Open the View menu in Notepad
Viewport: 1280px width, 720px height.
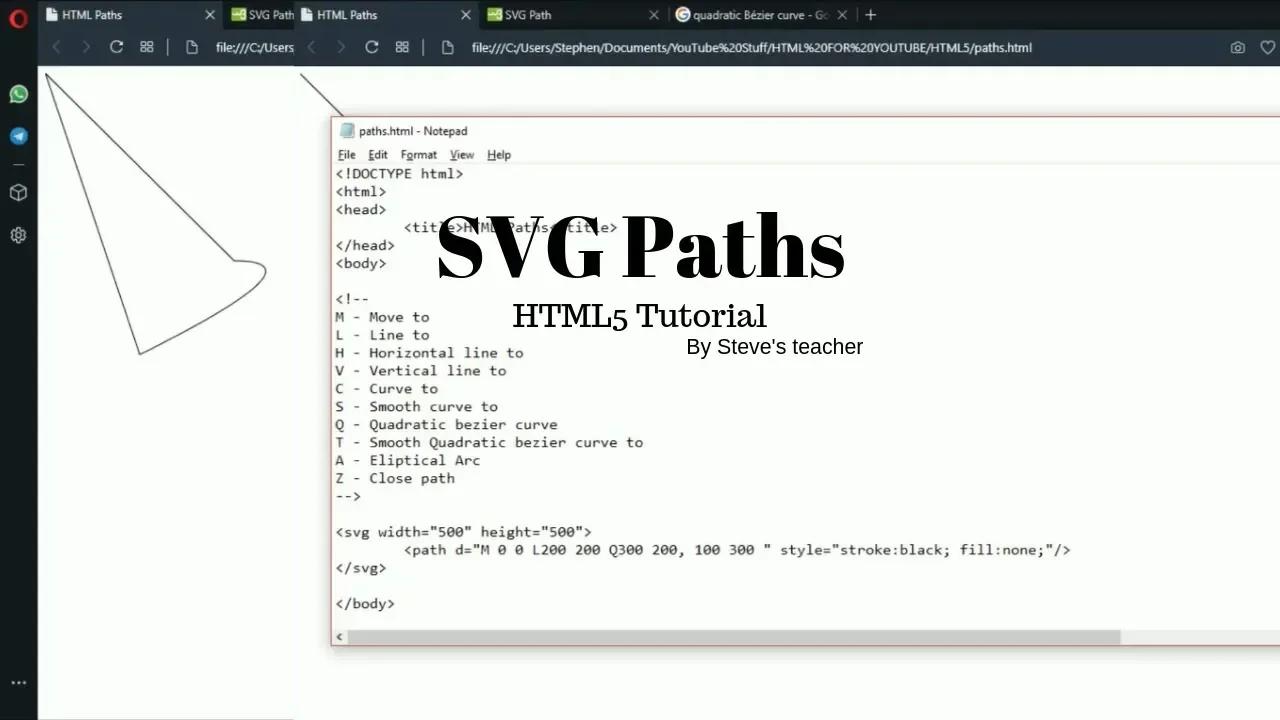click(x=461, y=154)
